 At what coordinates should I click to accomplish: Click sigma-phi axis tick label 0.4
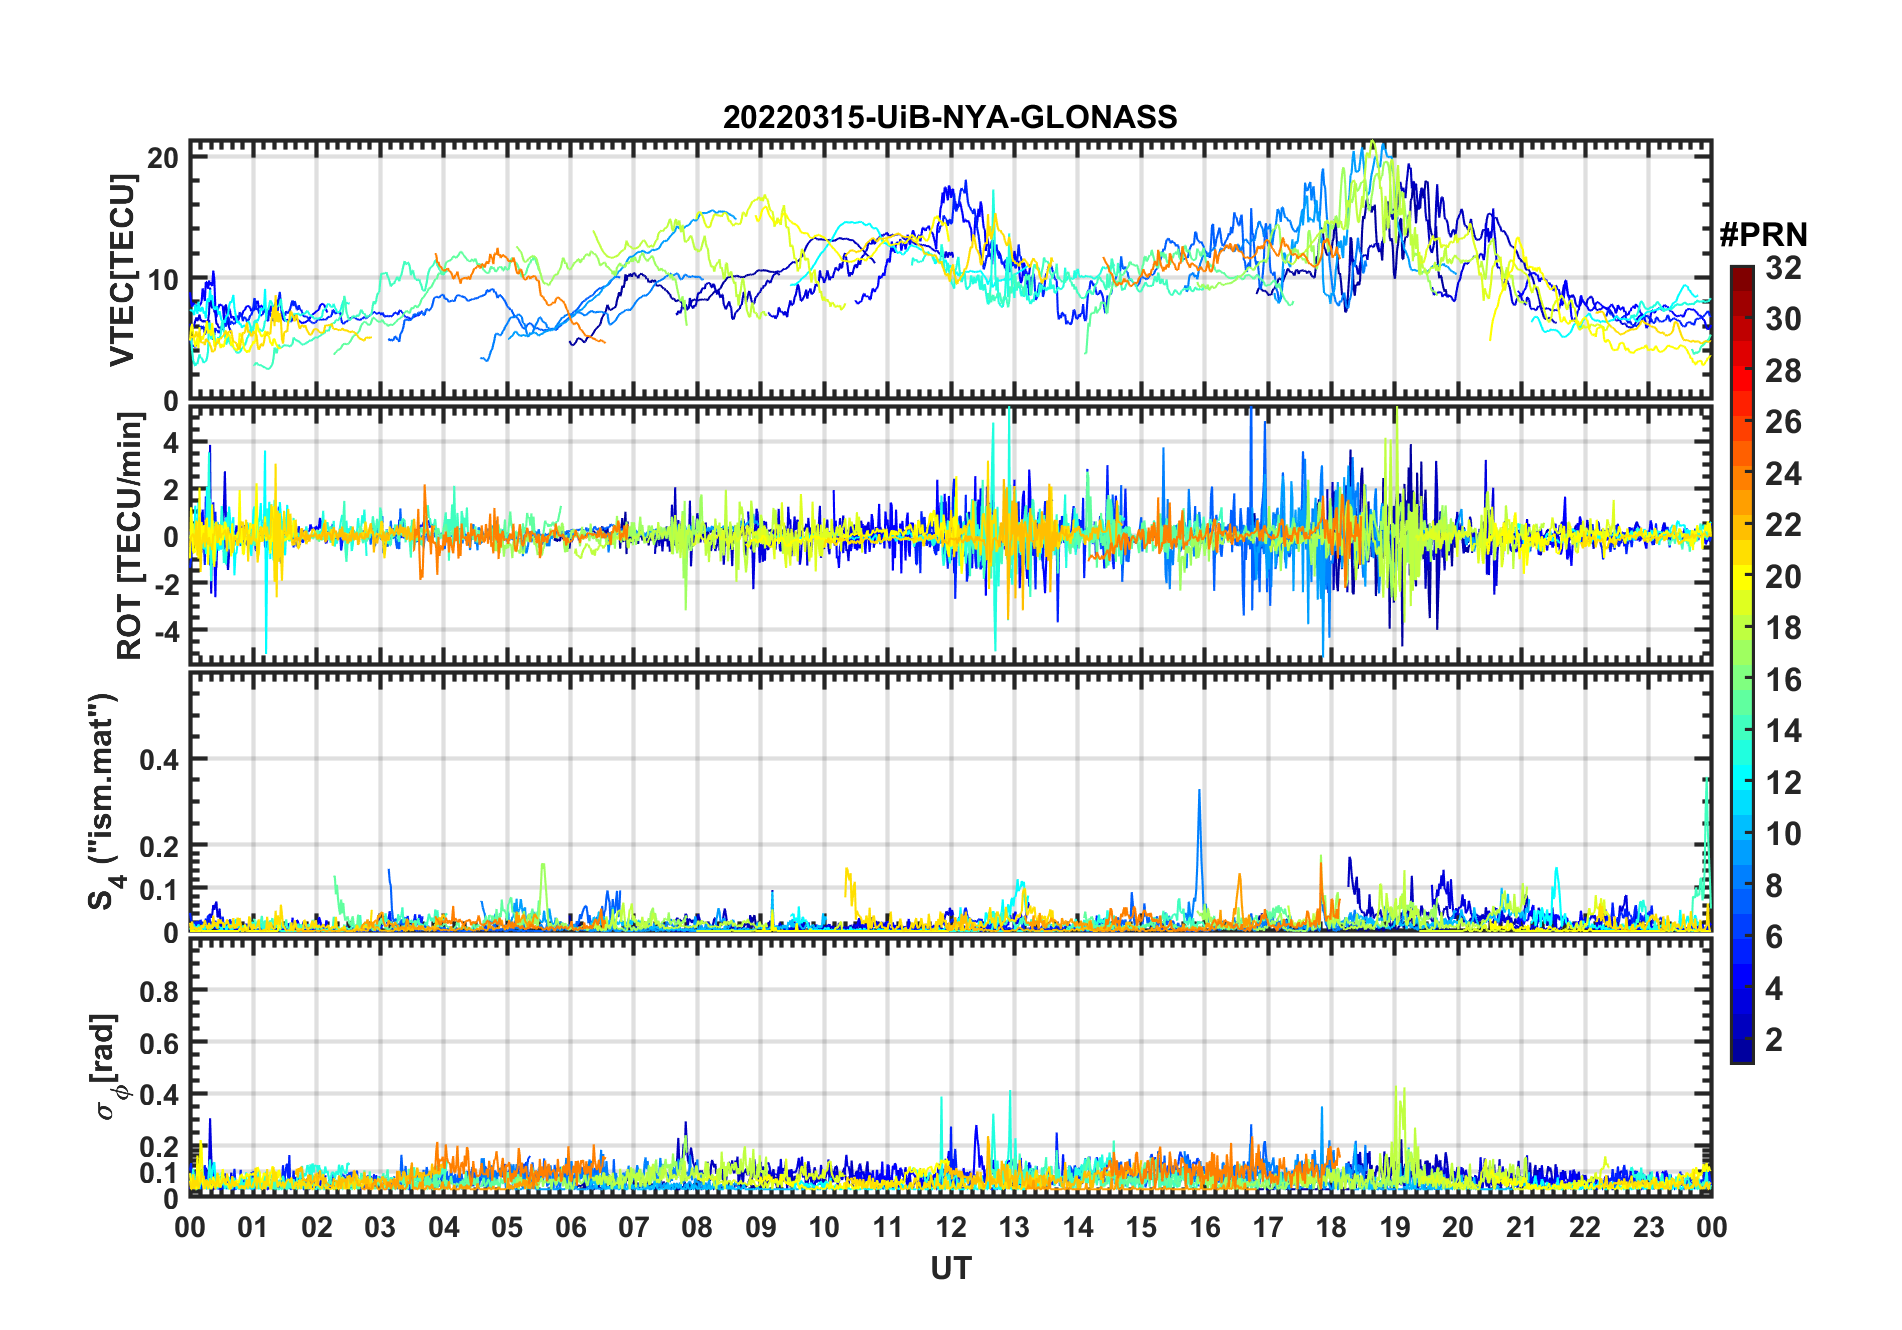[160, 1095]
